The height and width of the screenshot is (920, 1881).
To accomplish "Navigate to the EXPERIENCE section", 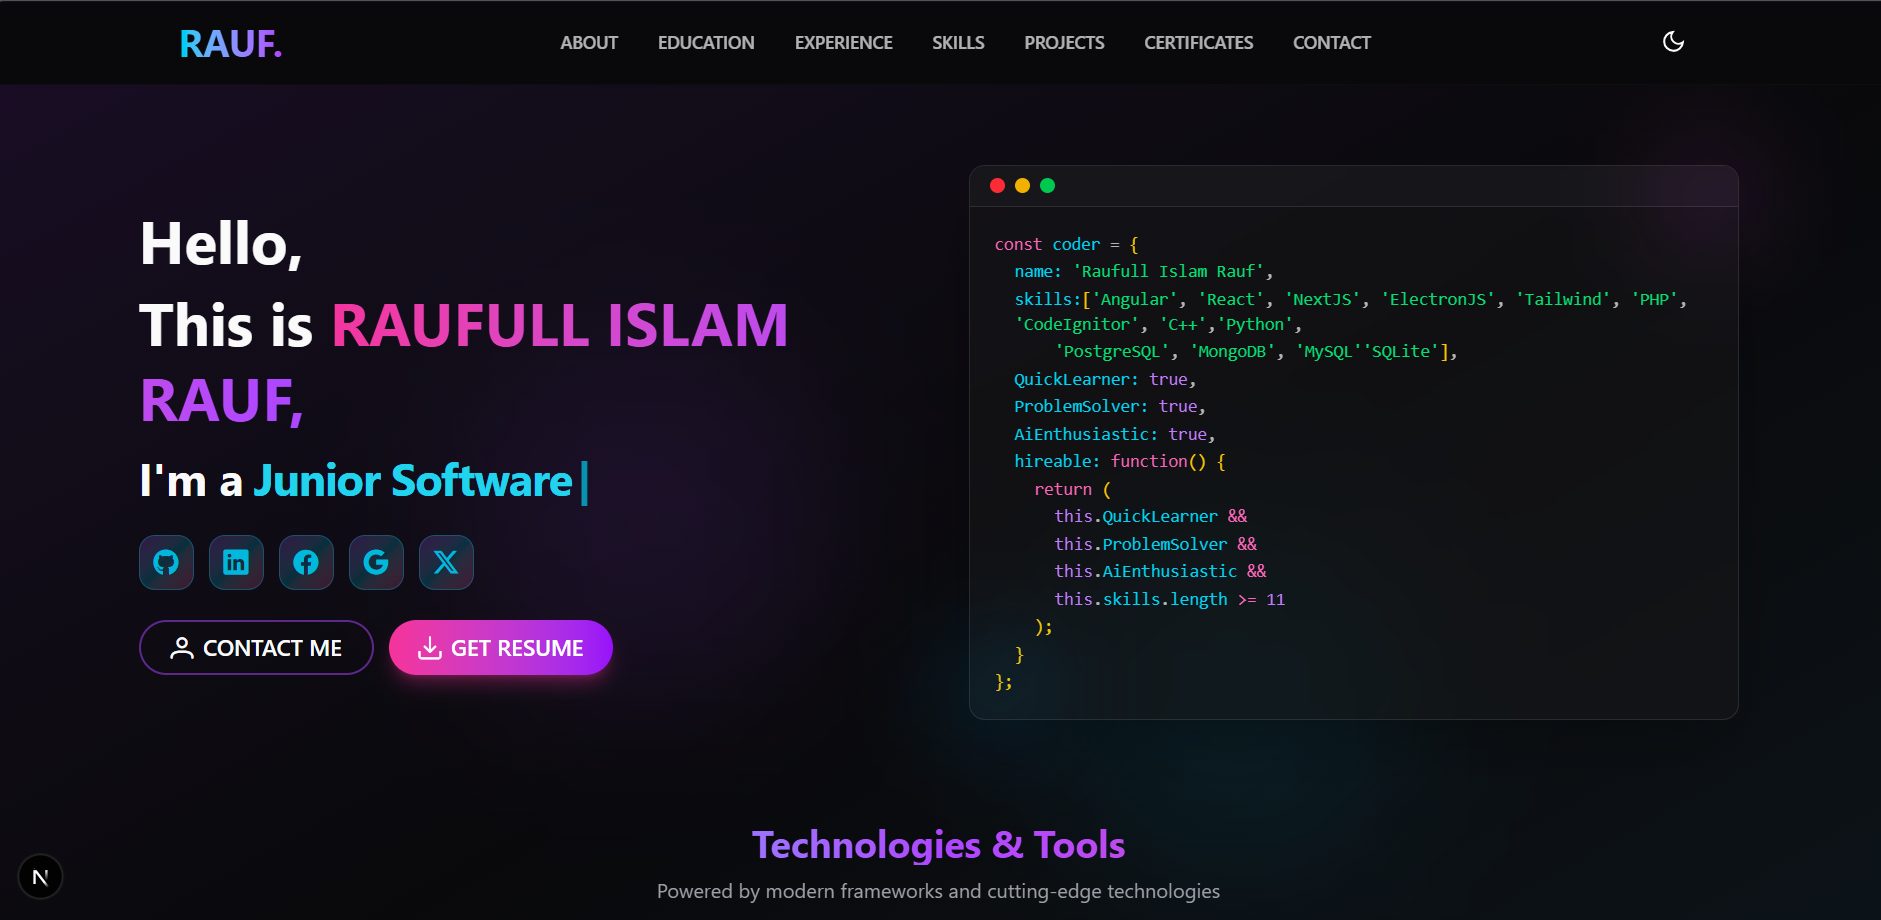I will (x=843, y=42).
